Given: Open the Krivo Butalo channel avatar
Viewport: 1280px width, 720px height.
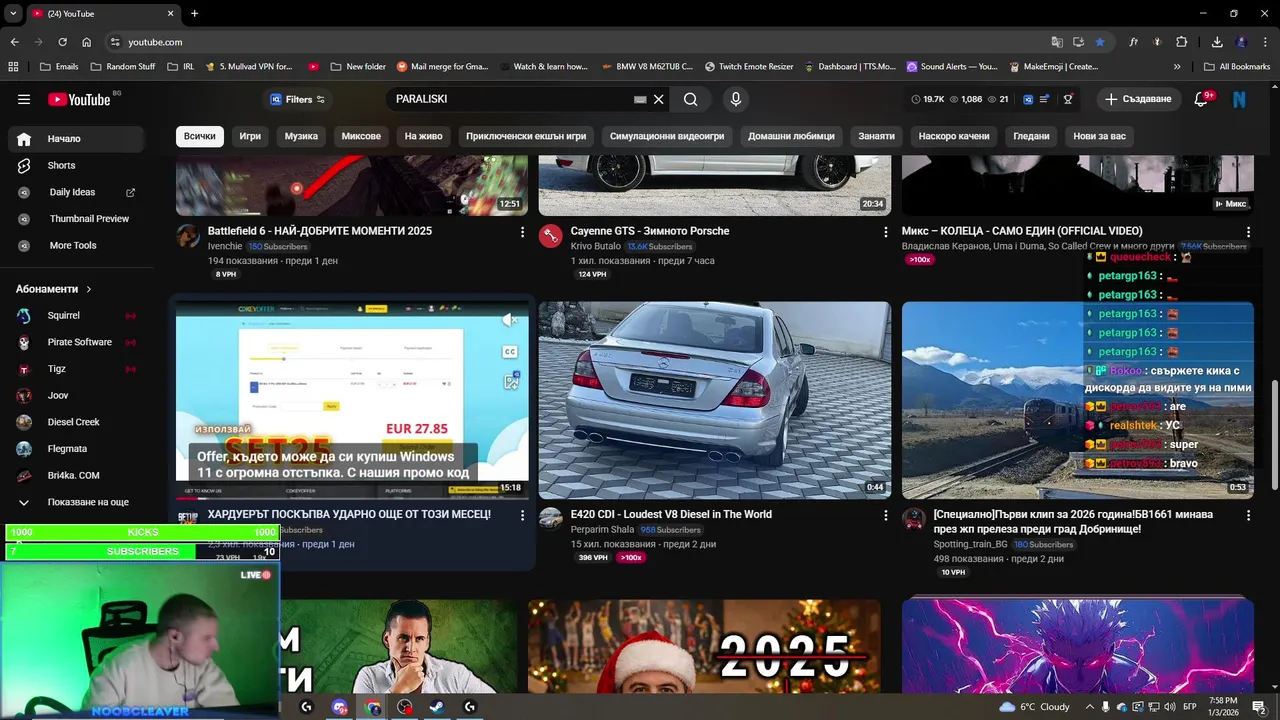Looking at the screenshot, I should pyautogui.click(x=550, y=236).
